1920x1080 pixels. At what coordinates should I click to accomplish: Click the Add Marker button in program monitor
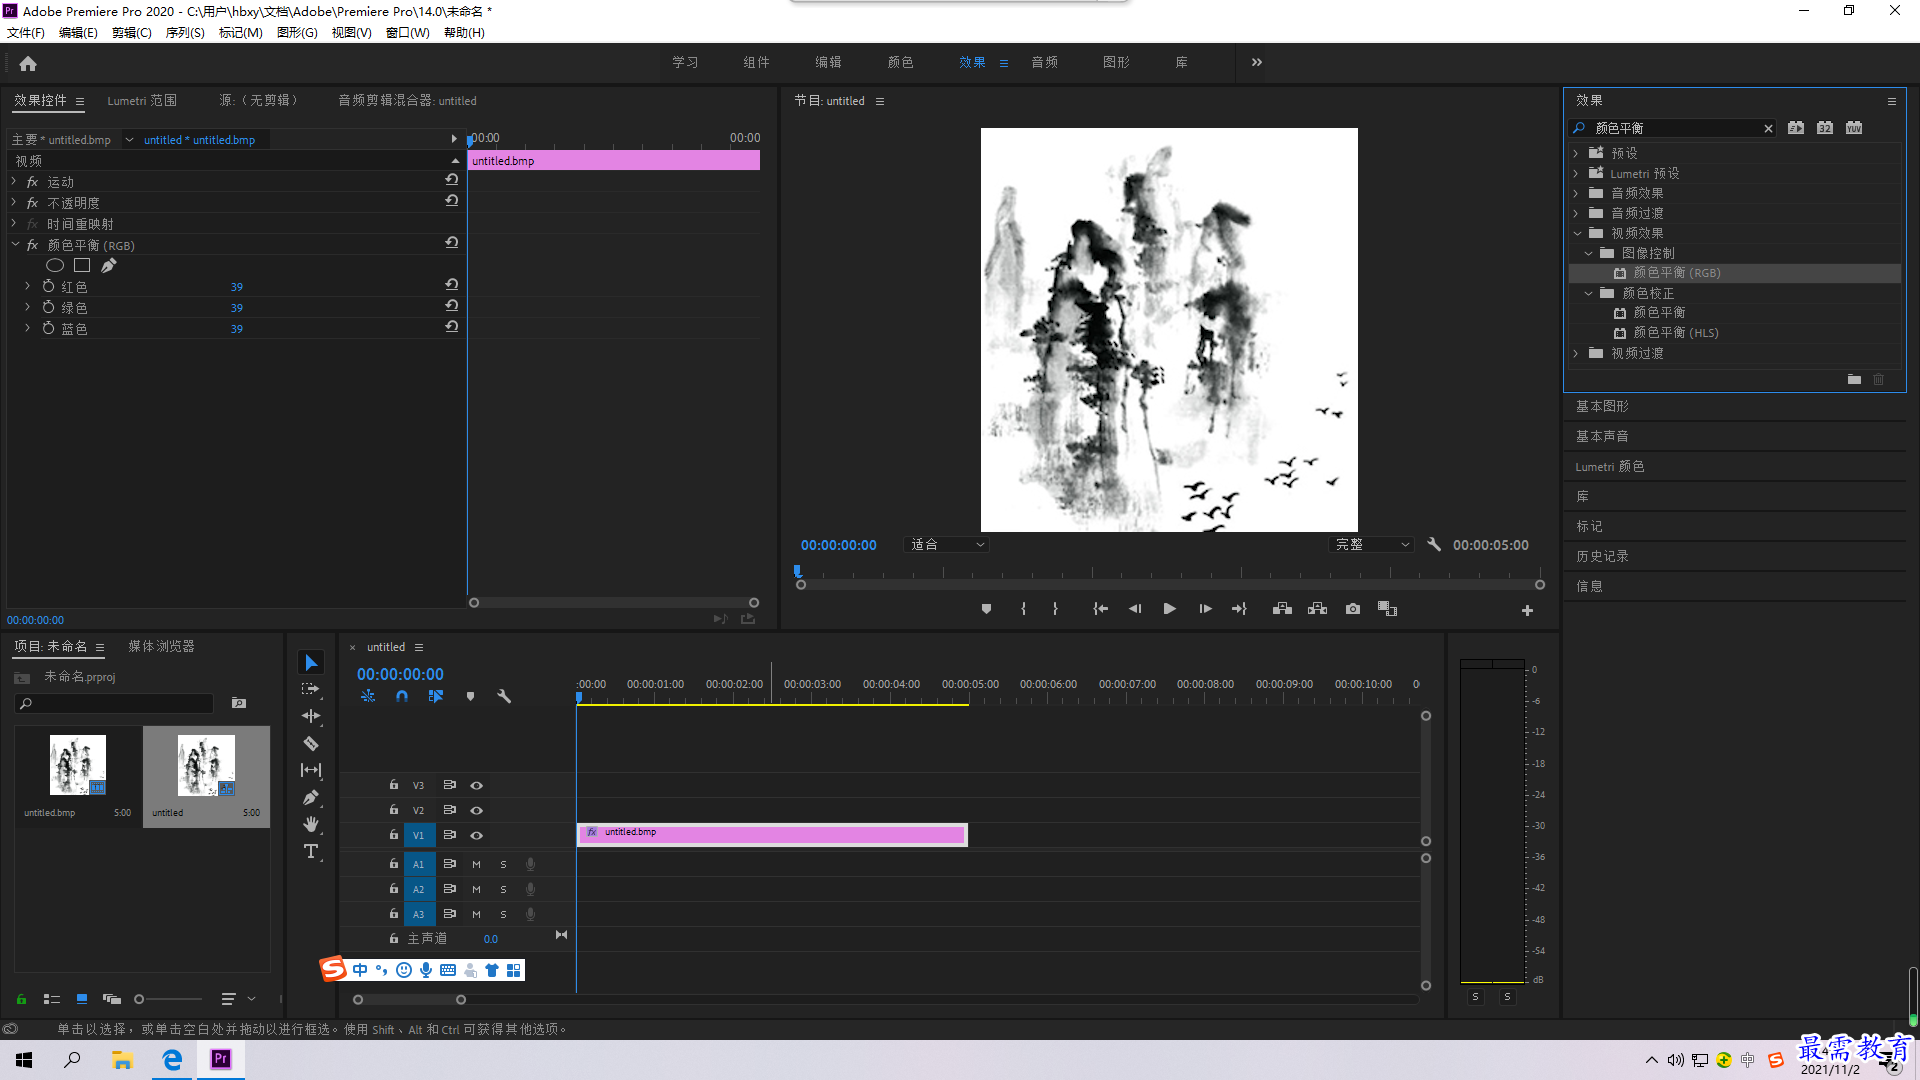click(986, 609)
